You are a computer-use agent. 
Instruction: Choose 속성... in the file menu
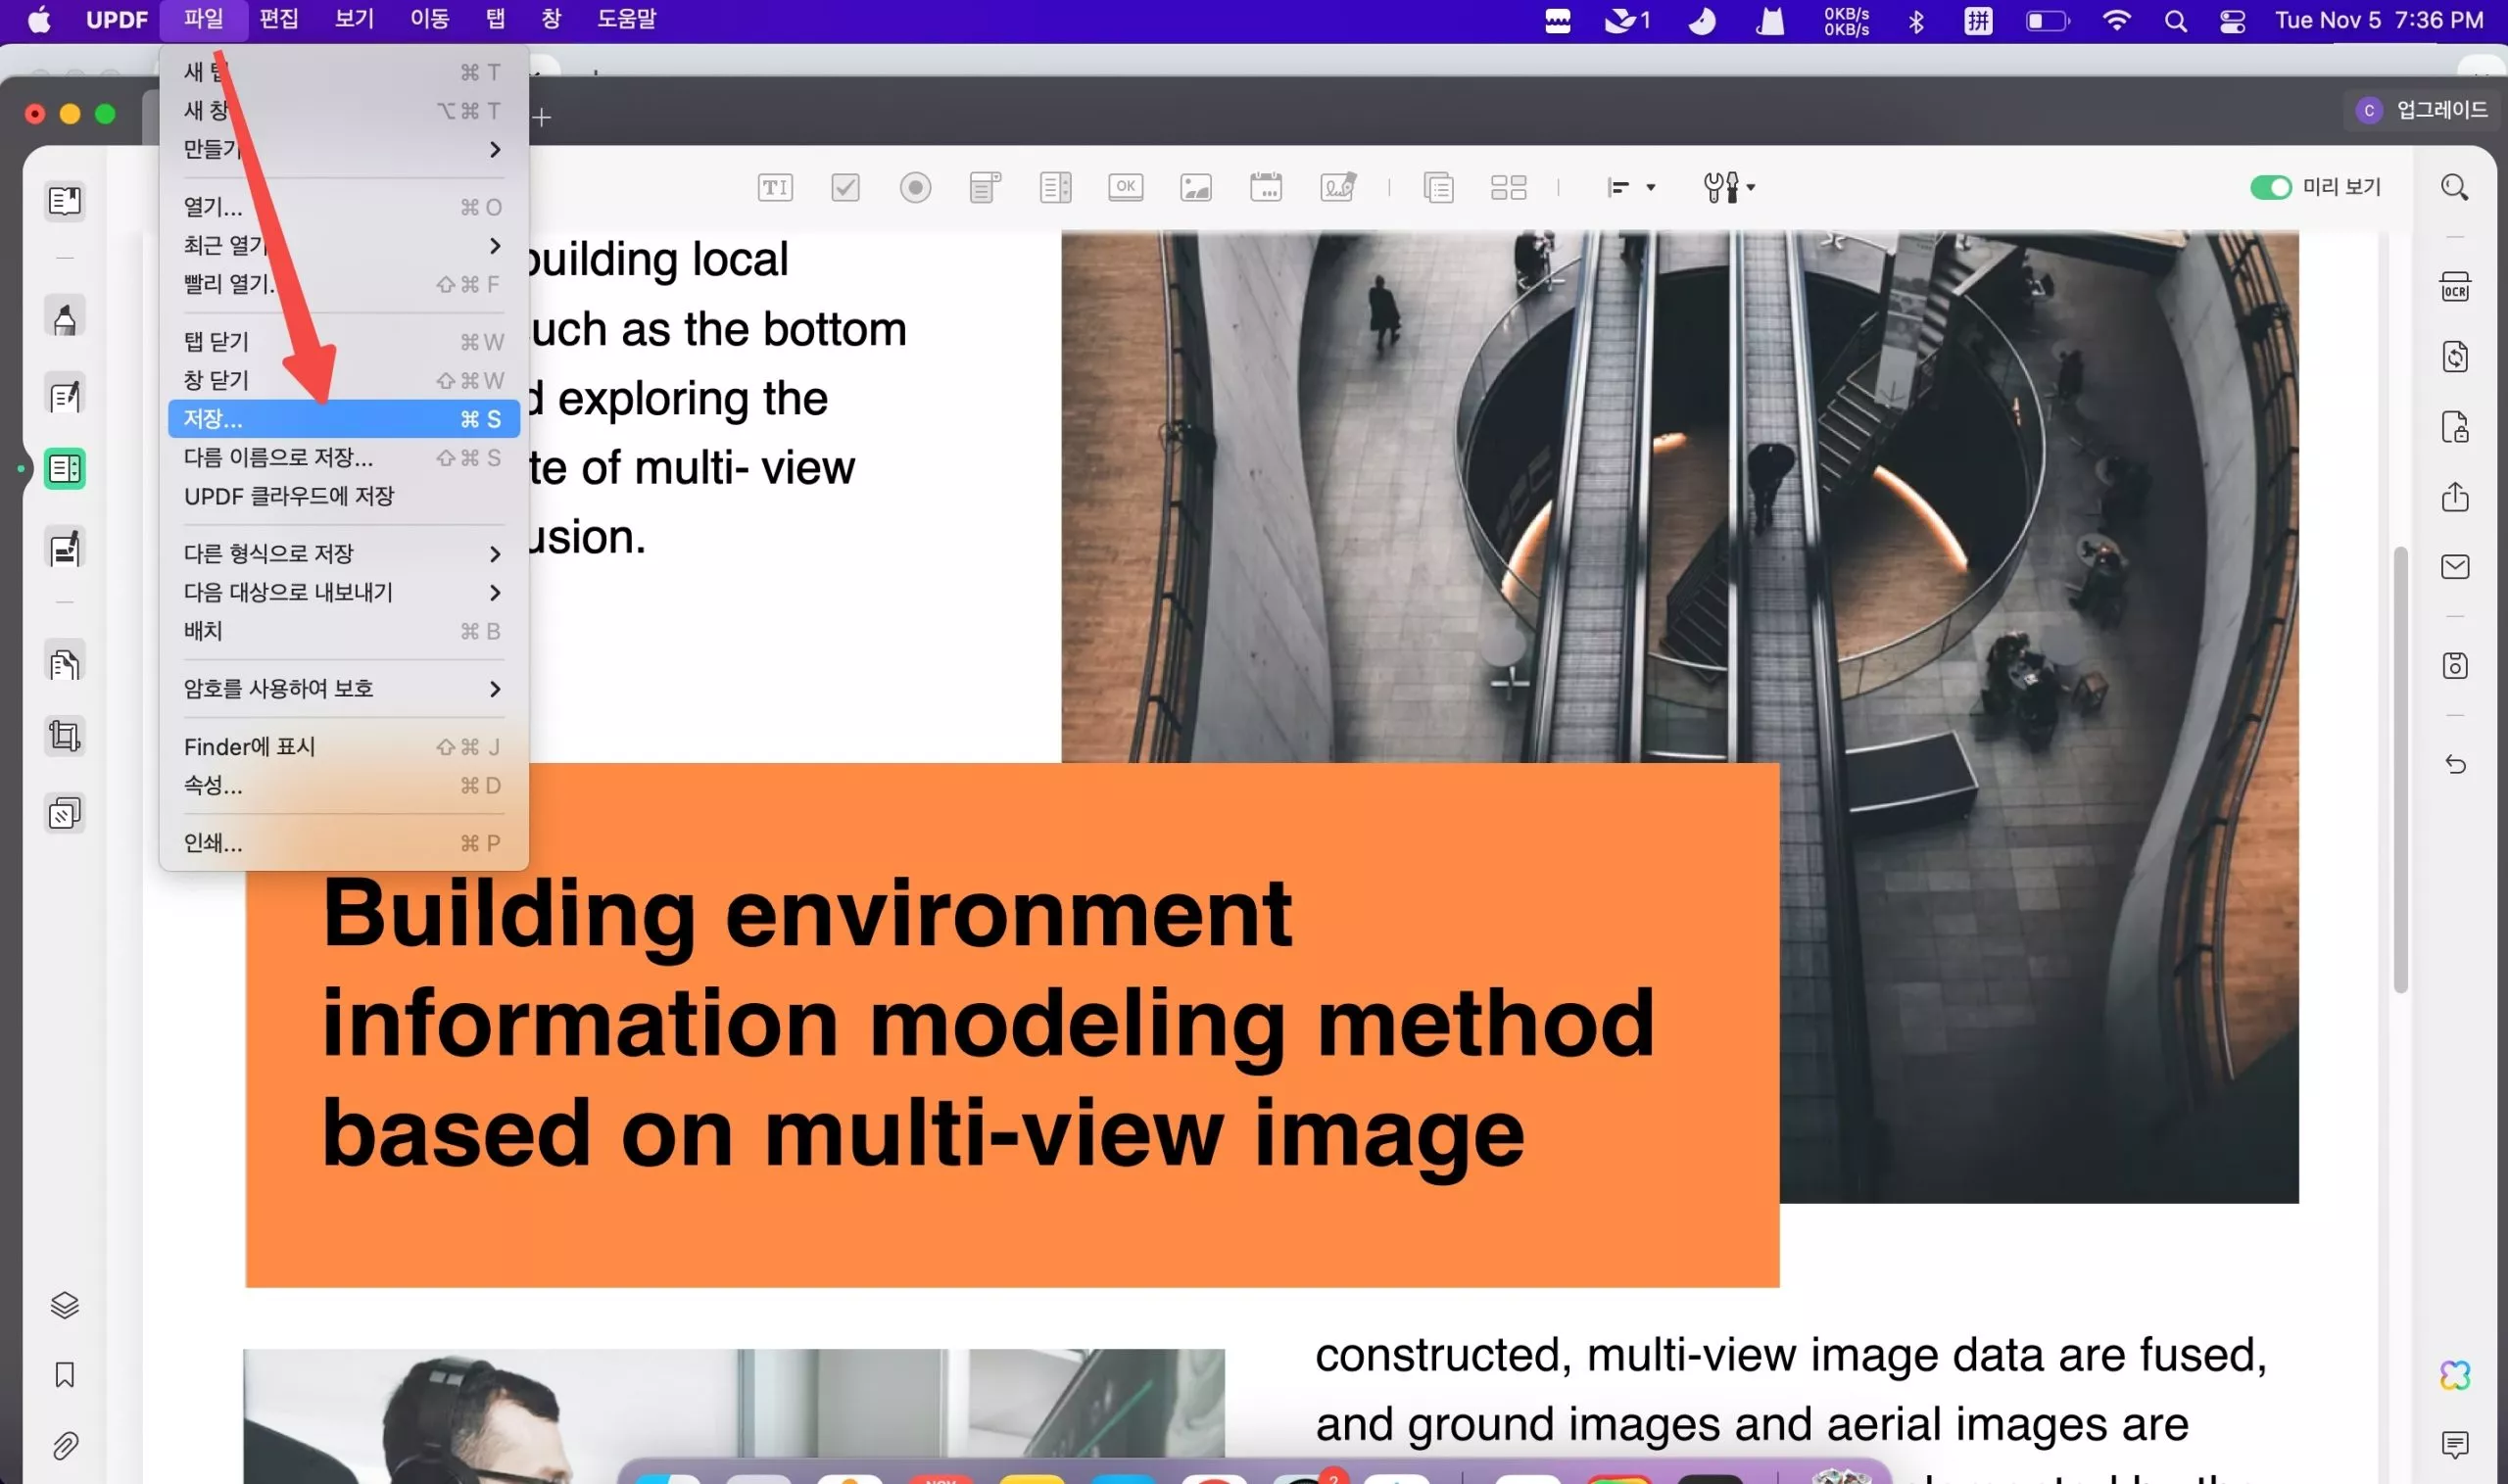click(x=344, y=785)
